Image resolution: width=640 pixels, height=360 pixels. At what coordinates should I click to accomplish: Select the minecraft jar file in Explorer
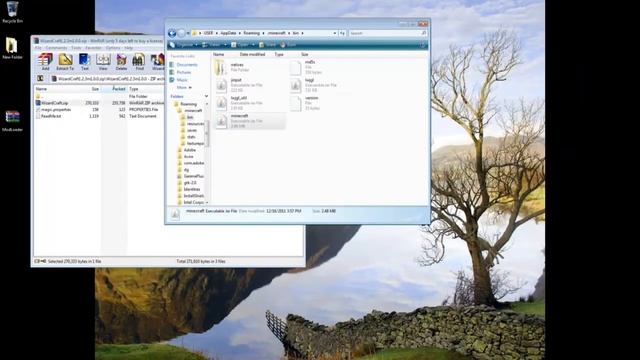(x=250, y=121)
